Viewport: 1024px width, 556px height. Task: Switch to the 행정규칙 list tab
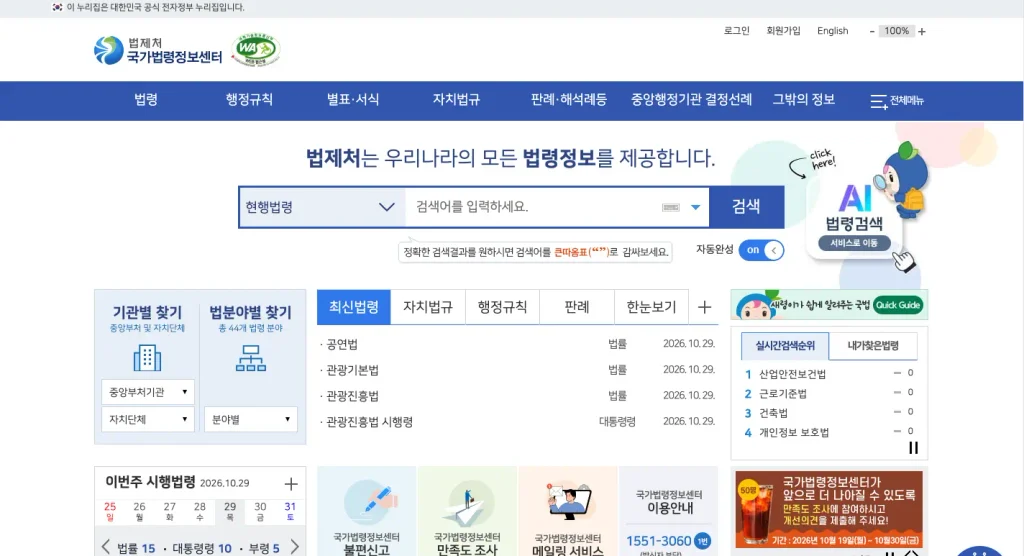[x=502, y=307]
